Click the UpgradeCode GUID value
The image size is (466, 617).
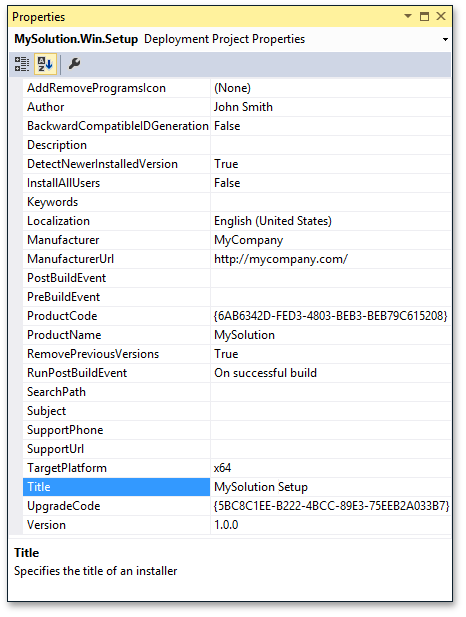330,506
